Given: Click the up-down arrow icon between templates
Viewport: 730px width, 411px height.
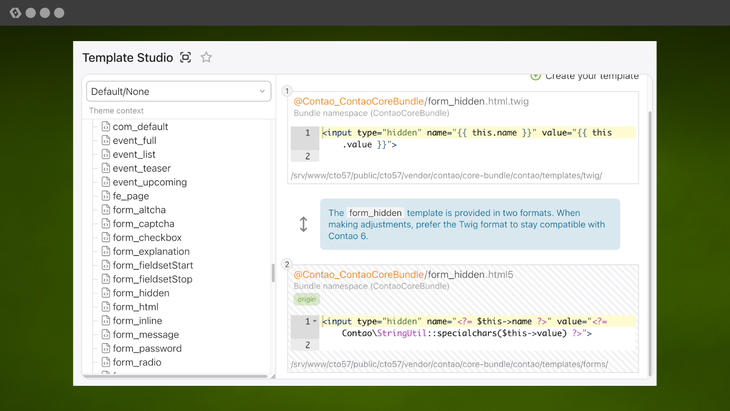Looking at the screenshot, I should [303, 224].
